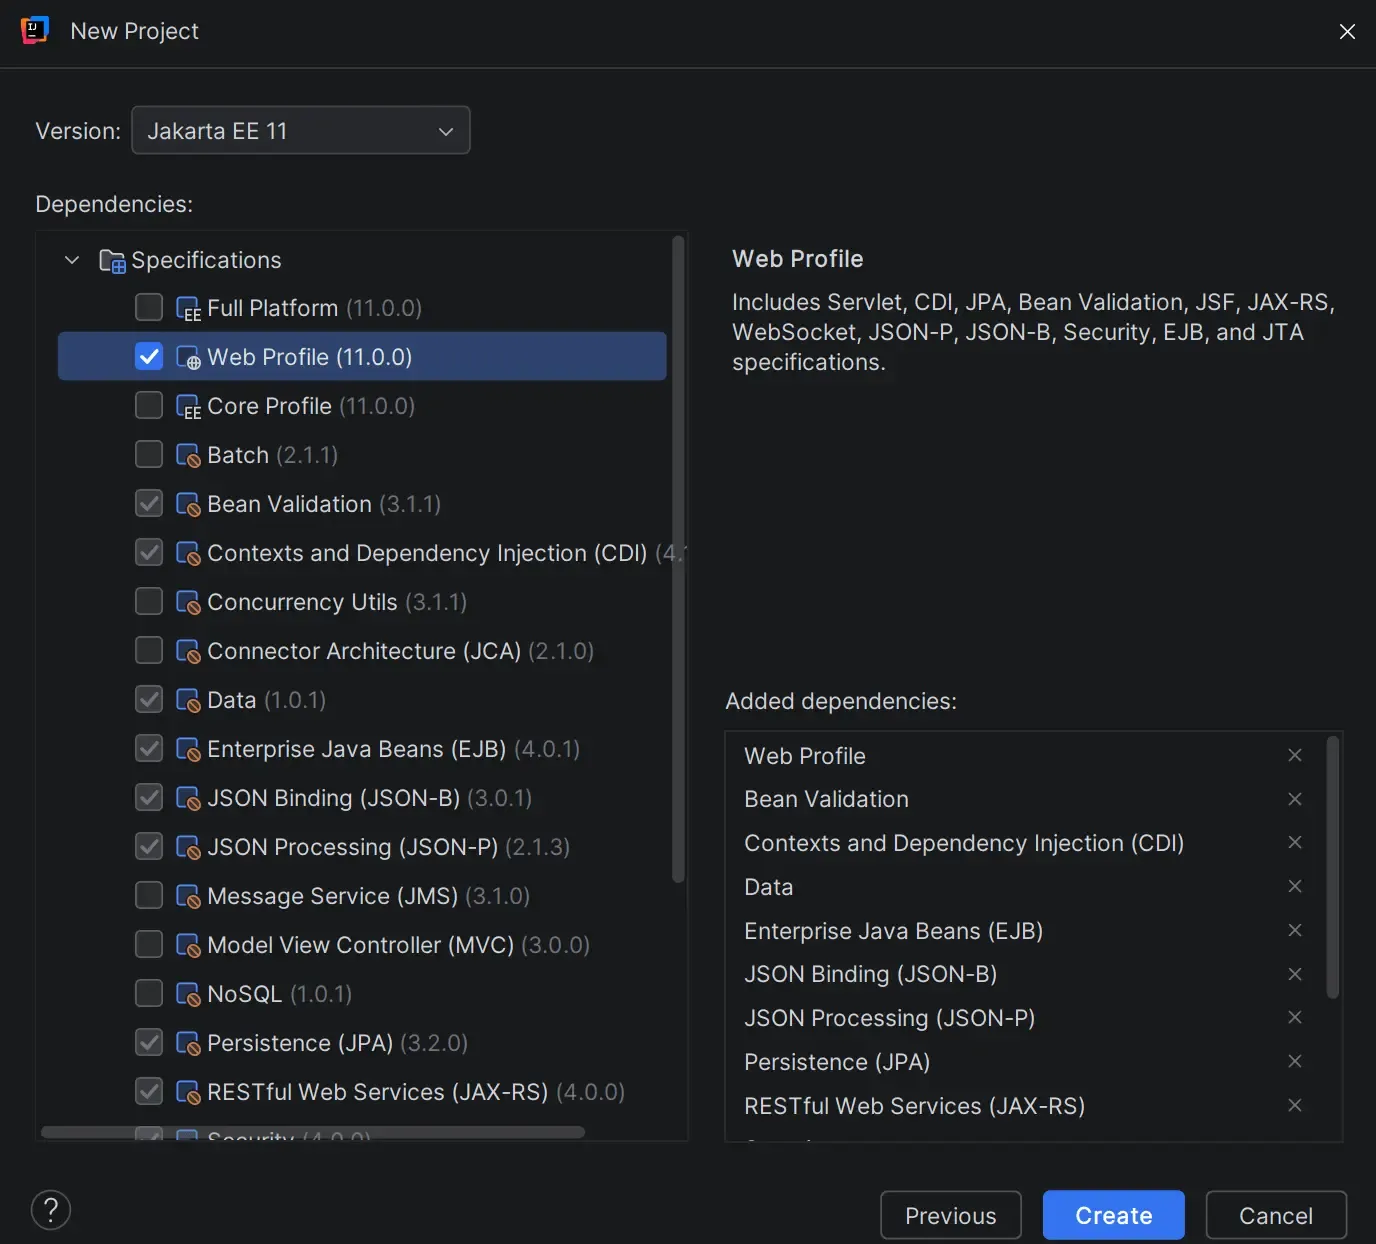Go back with the Previous button
1376x1244 pixels.
point(950,1215)
